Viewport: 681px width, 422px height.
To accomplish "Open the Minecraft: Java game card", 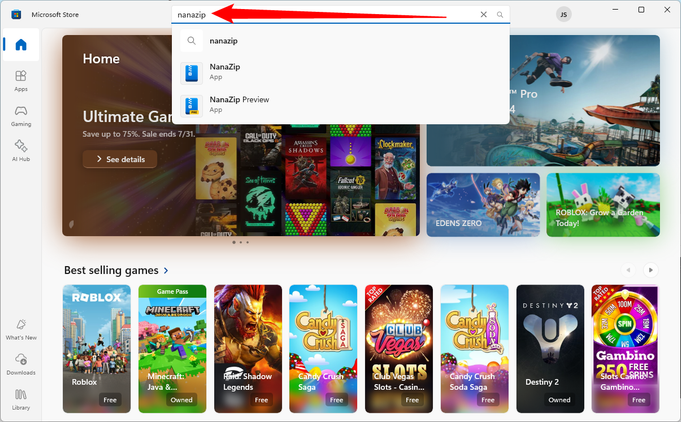I will (172, 349).
